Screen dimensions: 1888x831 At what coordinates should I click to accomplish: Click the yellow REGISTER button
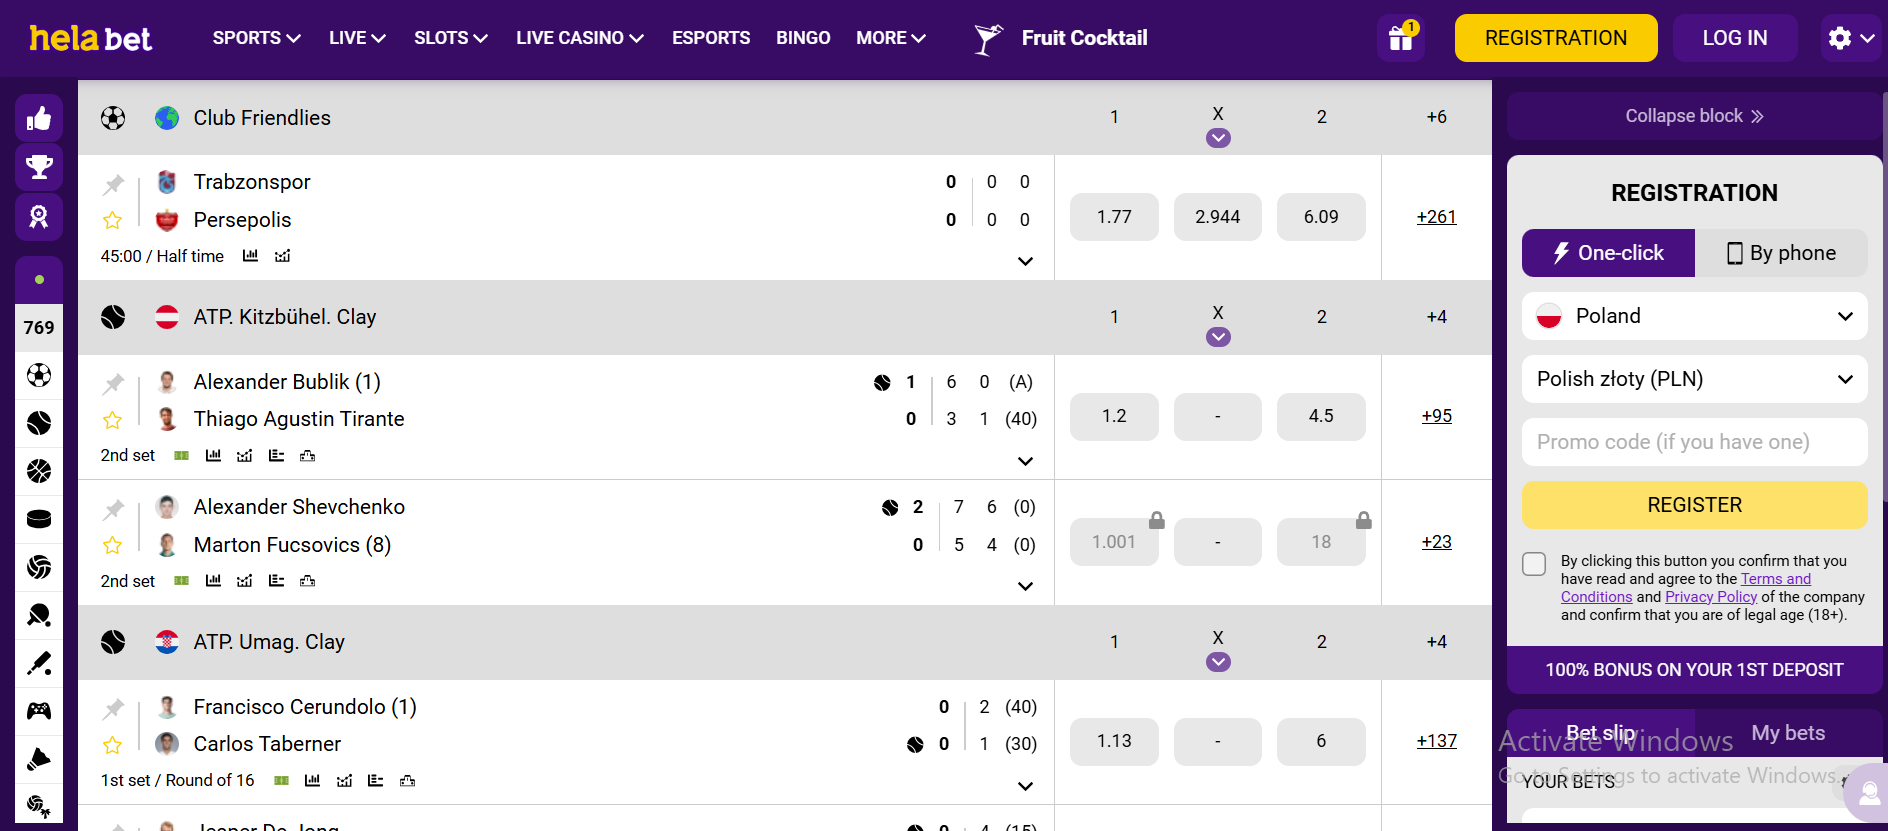(1694, 505)
